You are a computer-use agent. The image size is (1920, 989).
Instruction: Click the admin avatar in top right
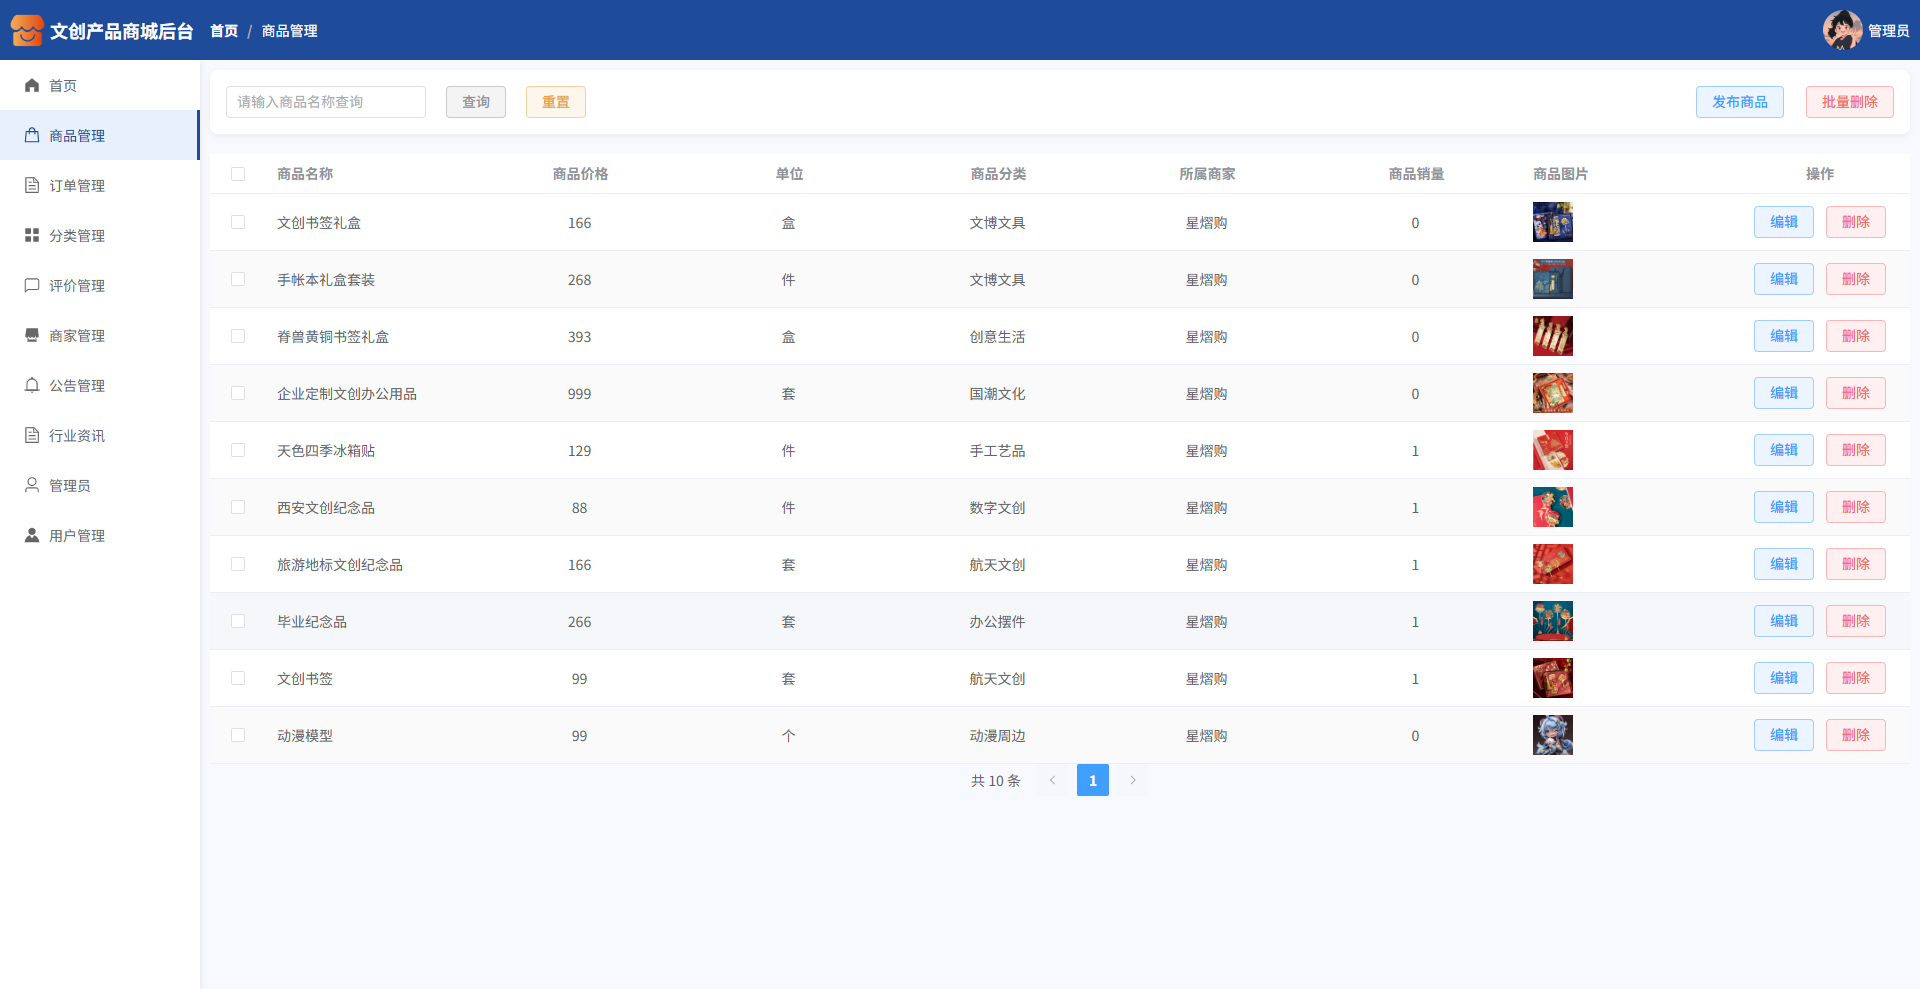(x=1841, y=30)
